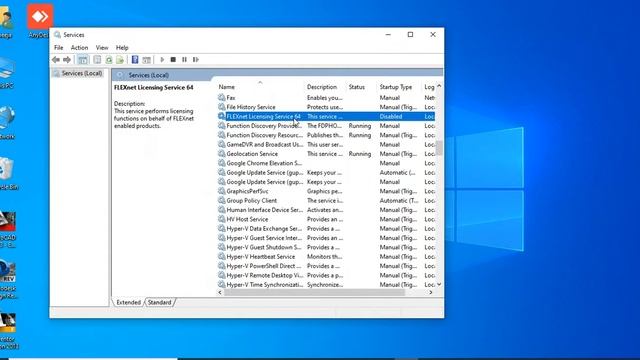Screen dimensions: 640x360
Task: Select the first Google Update Service (gupdate) row
Action: [326, 173]
